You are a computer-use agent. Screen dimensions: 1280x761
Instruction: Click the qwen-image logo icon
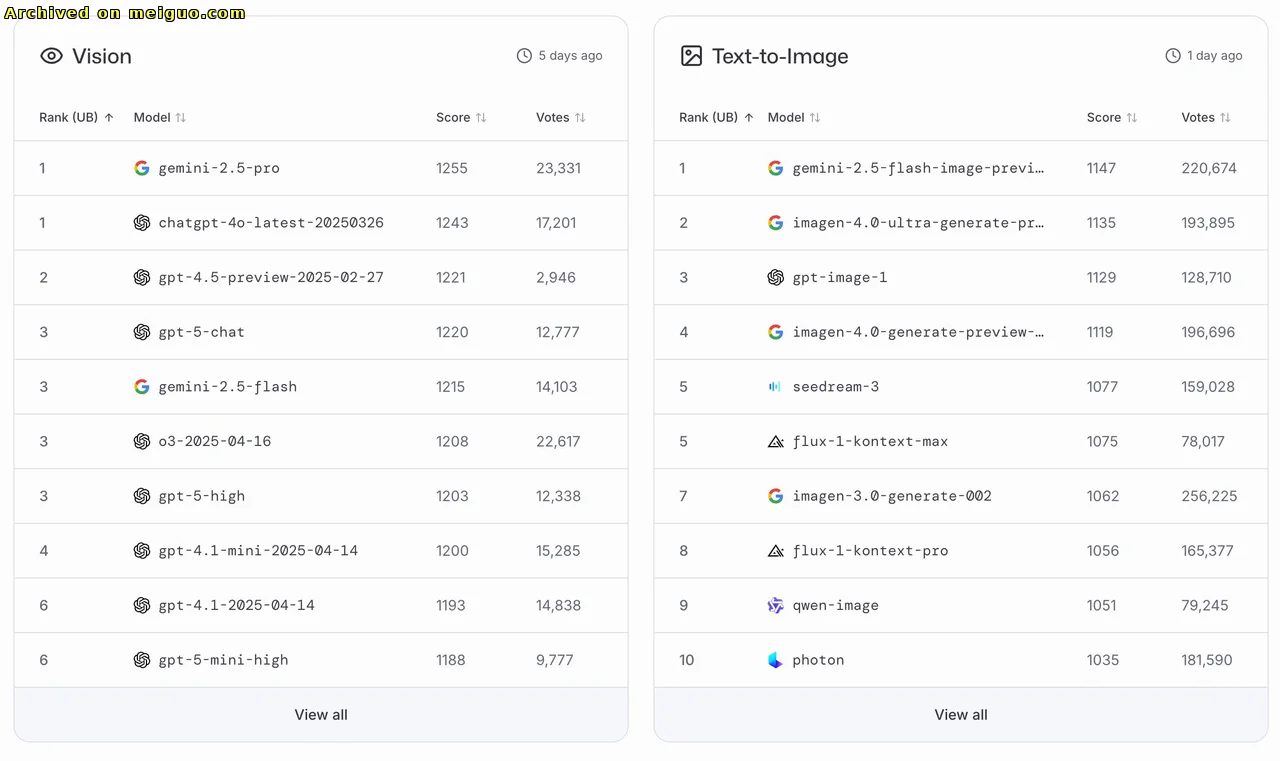point(776,605)
